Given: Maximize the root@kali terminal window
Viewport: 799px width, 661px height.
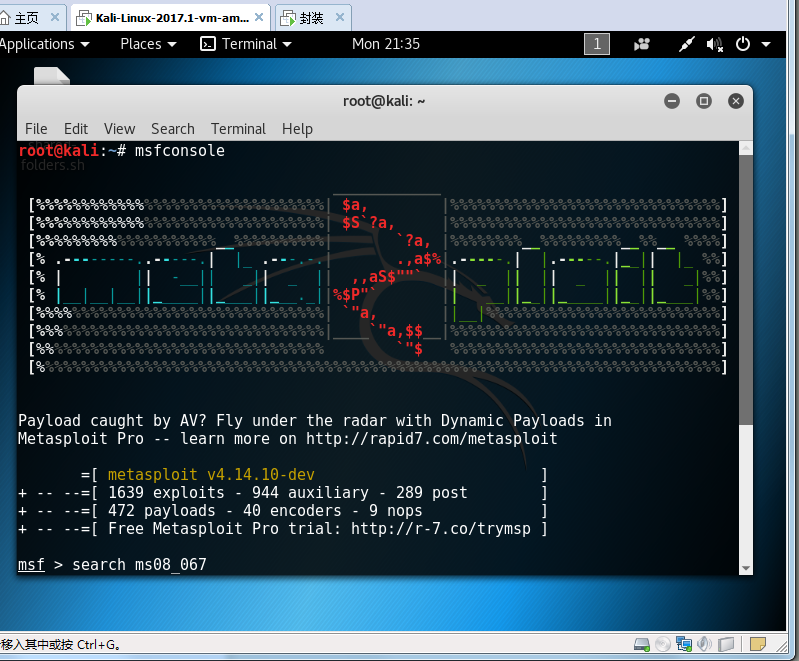Looking at the screenshot, I should 704,101.
